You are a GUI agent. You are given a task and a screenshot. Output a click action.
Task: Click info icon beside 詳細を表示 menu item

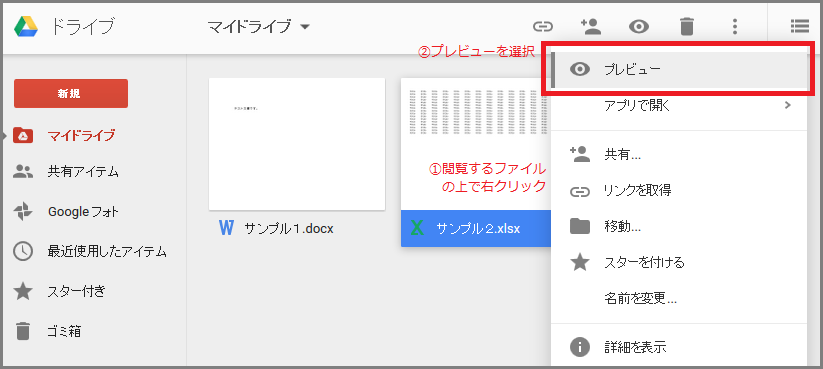pyautogui.click(x=579, y=347)
